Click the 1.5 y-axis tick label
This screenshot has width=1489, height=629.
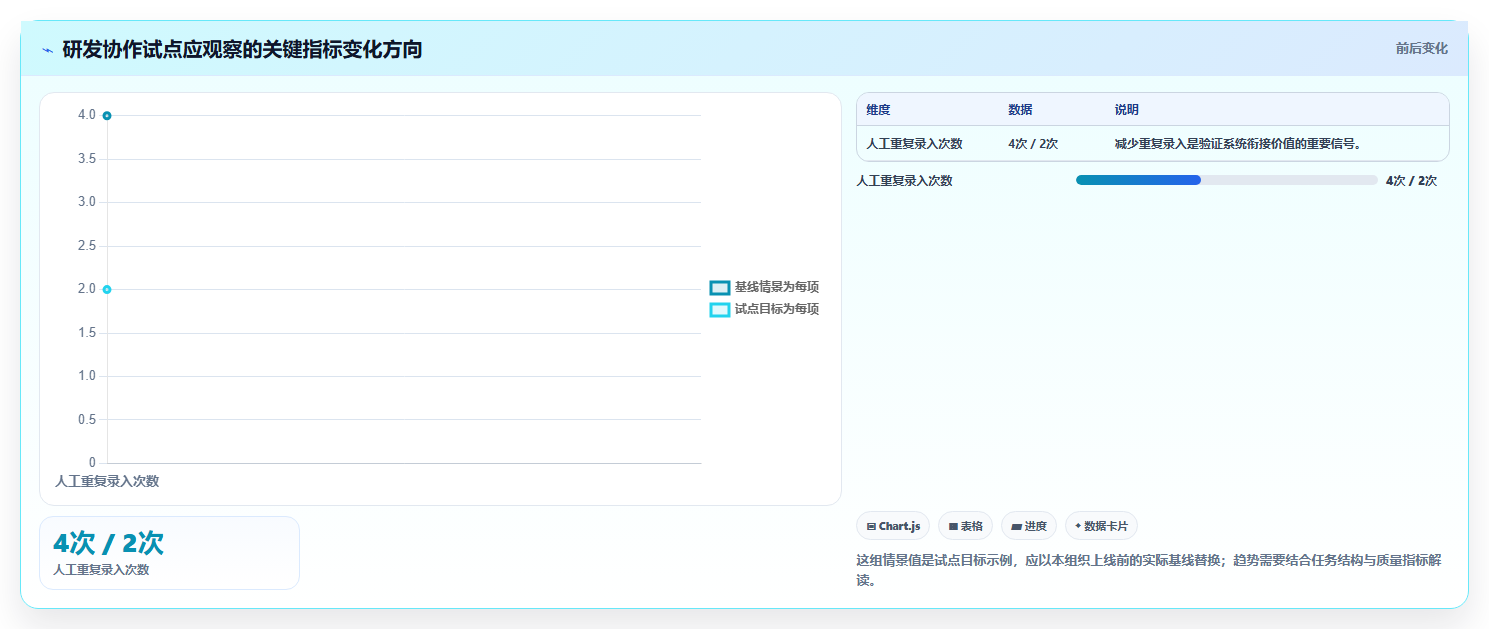(x=87, y=333)
